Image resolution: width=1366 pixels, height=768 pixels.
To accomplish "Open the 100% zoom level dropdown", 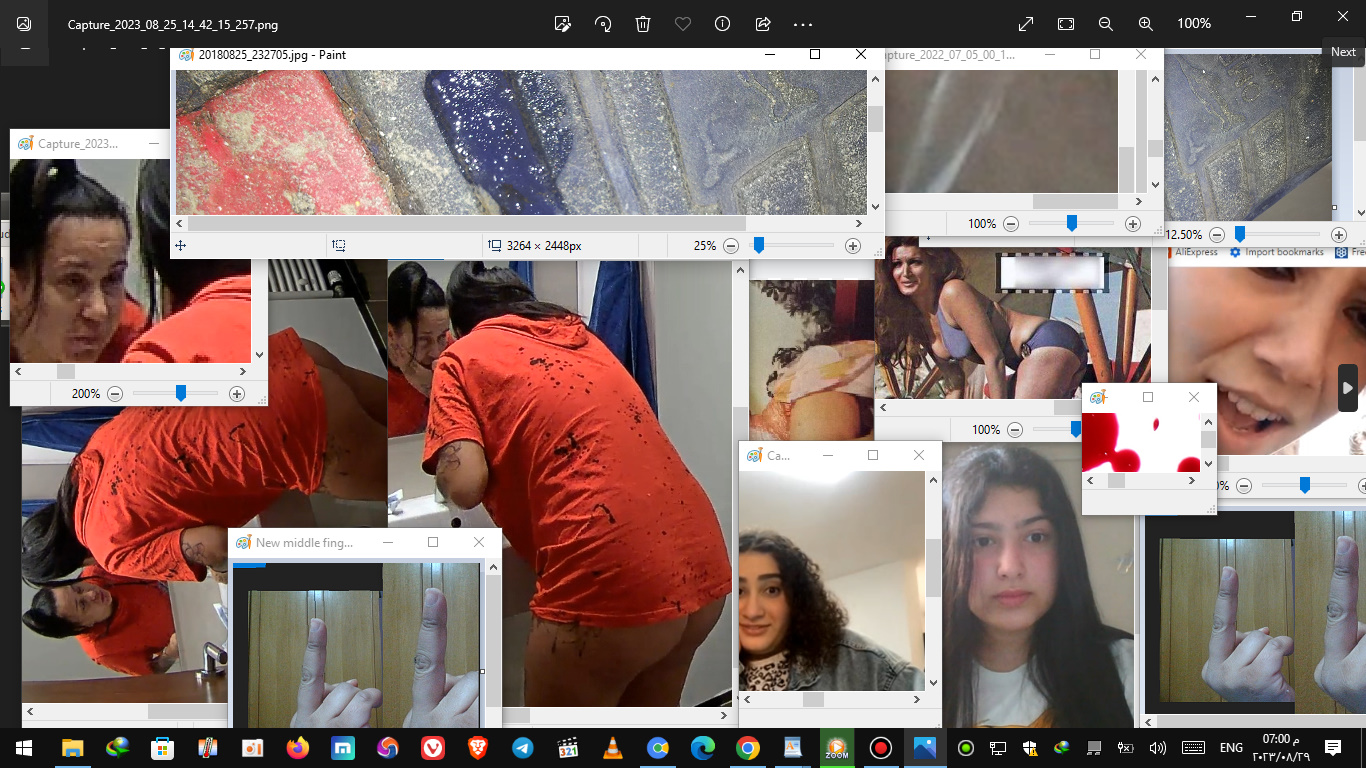I will (1194, 24).
